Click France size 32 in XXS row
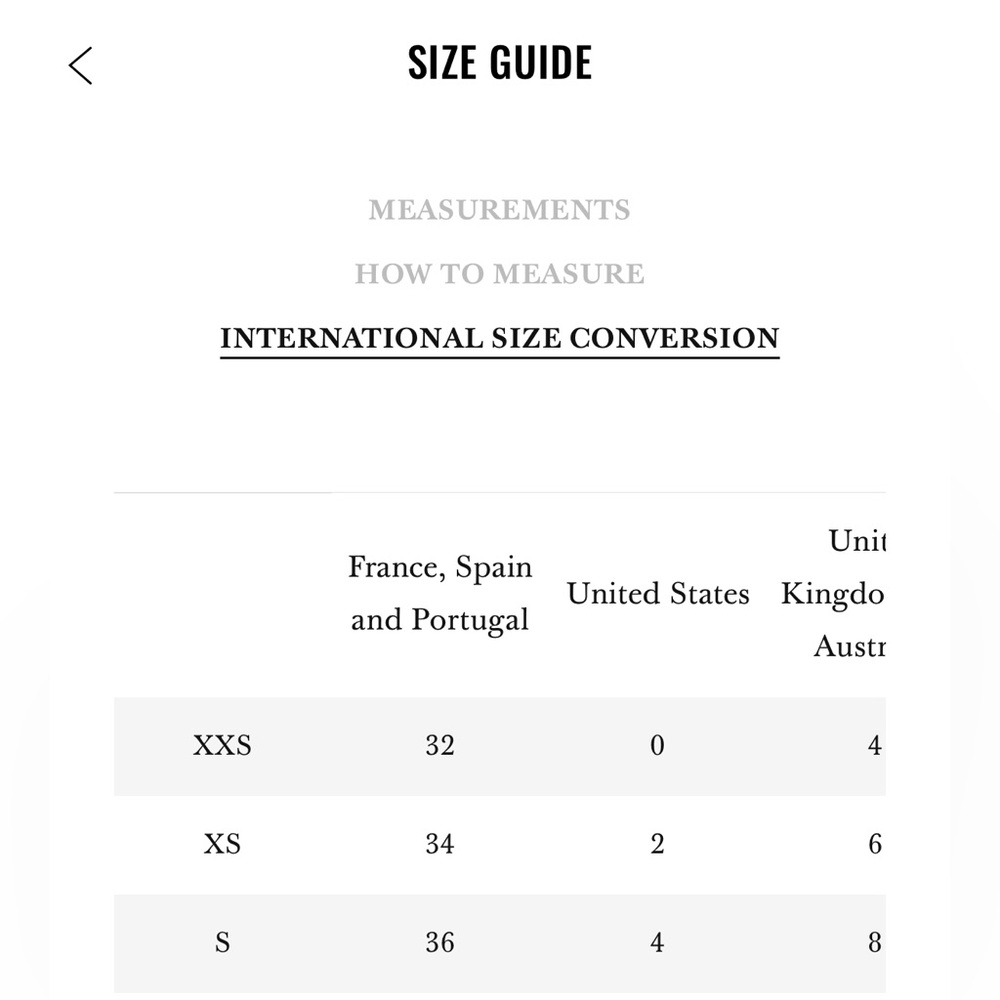Screen dimensions: 1000x1000 coord(440,746)
